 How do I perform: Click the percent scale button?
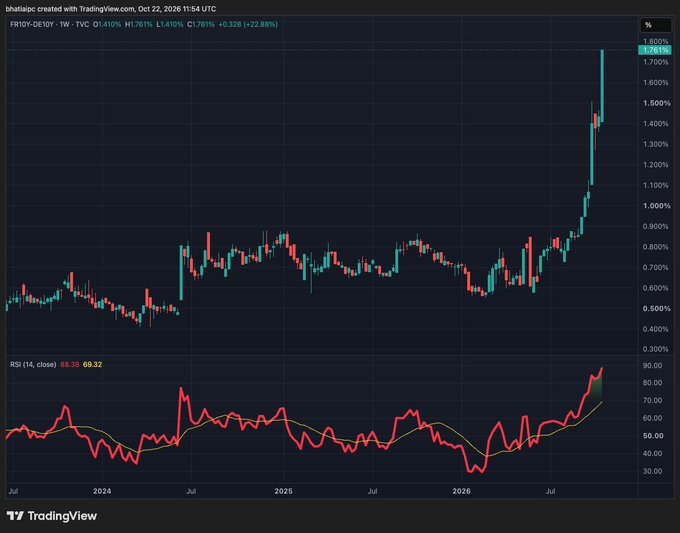[x=656, y=25]
